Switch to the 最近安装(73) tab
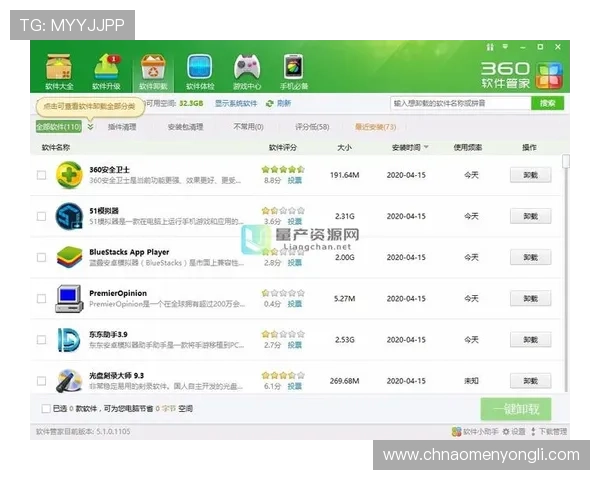This screenshot has width=600, height=480. point(376,127)
